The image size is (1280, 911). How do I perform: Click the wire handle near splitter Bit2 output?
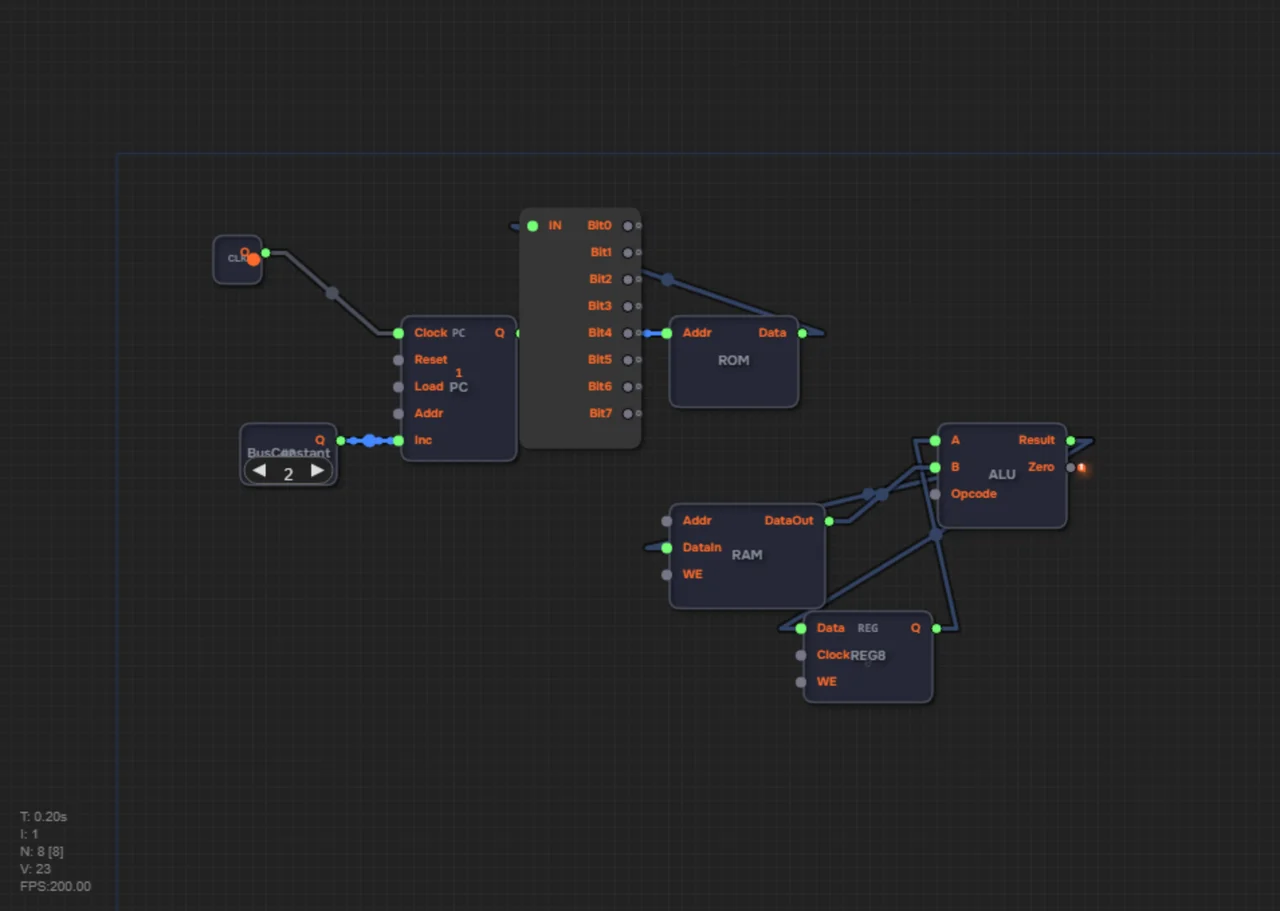pyautogui.click(x=667, y=280)
